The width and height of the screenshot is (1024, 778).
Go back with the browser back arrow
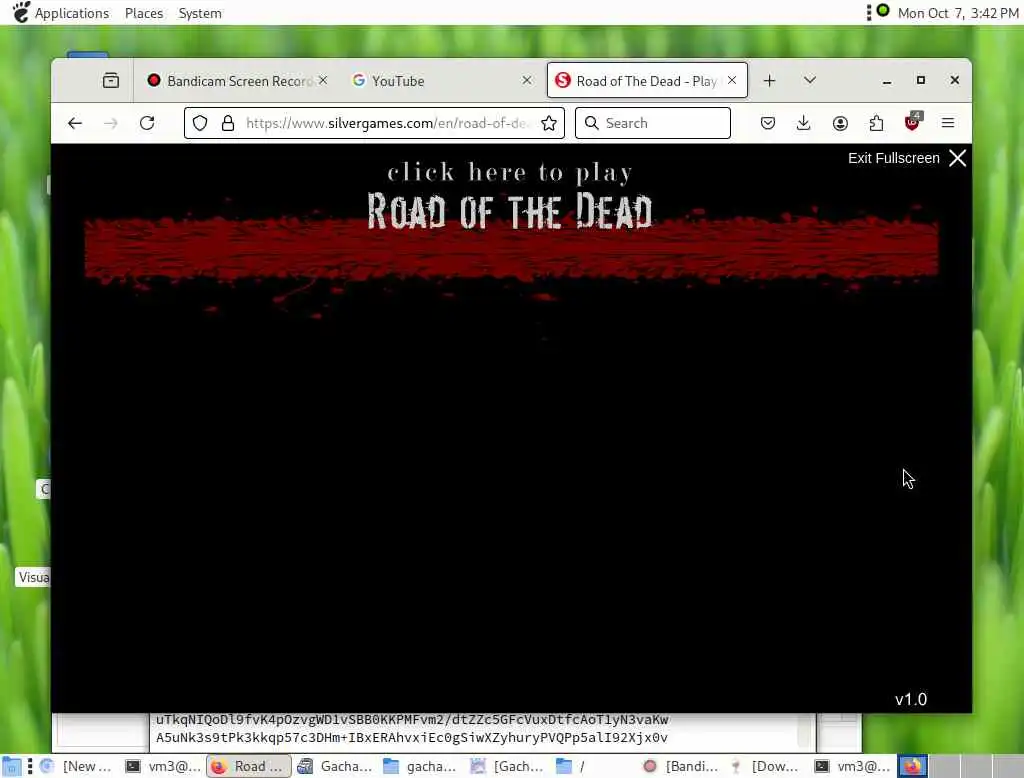[x=75, y=123]
